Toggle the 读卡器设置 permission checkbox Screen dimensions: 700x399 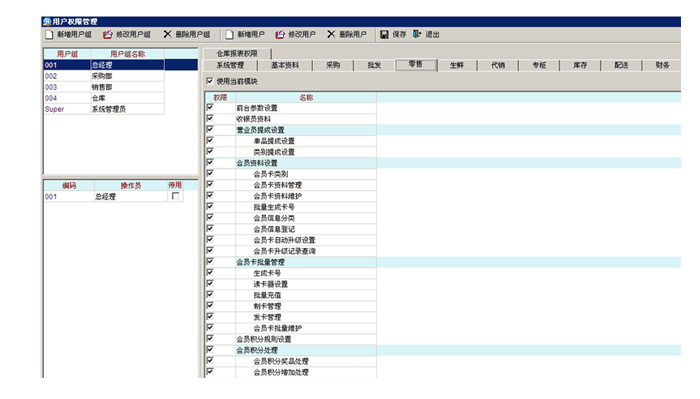tap(210, 284)
